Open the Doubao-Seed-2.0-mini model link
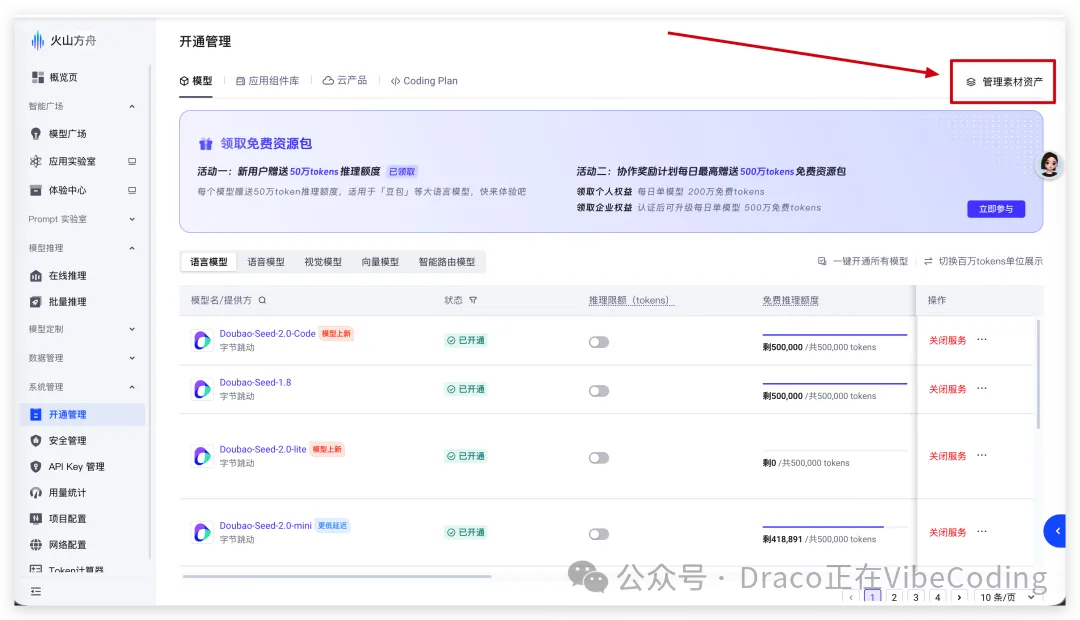The width and height of the screenshot is (1080, 620). [266, 526]
